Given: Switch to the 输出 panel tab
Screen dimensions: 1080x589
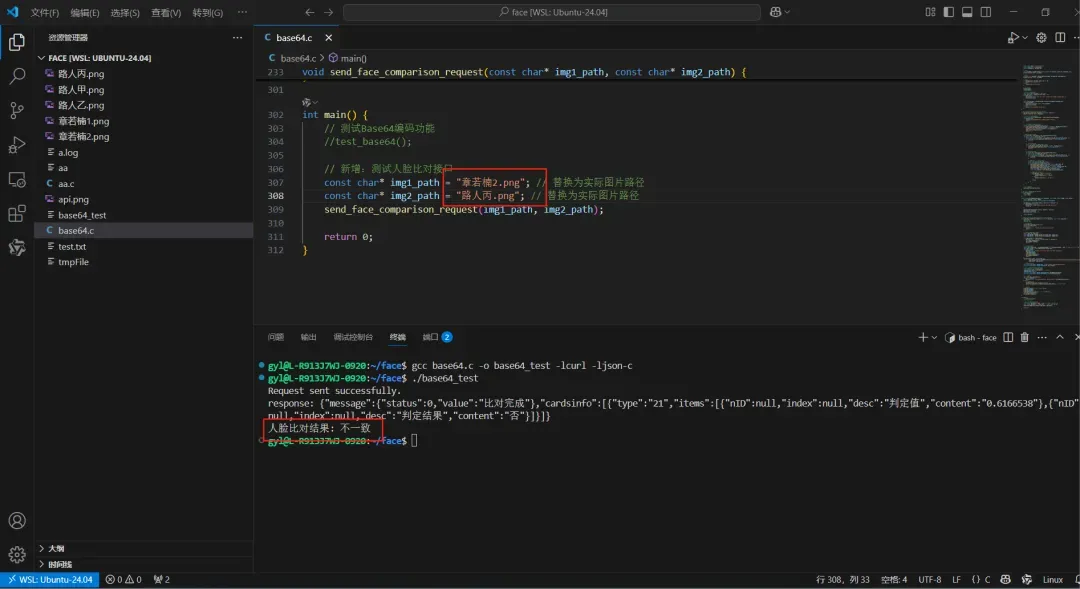Looking at the screenshot, I should pos(308,337).
